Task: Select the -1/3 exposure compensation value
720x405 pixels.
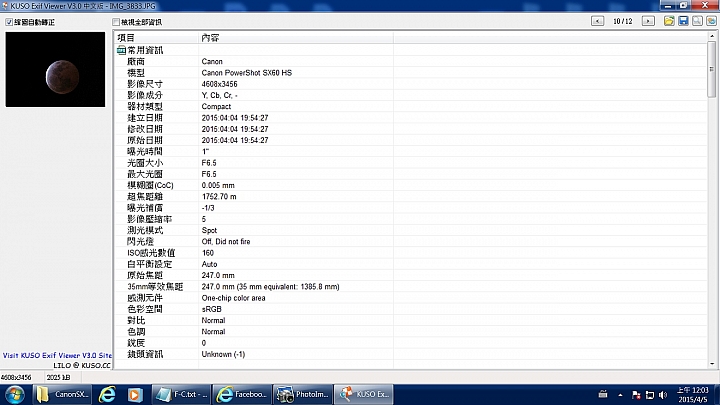Action: (x=208, y=208)
